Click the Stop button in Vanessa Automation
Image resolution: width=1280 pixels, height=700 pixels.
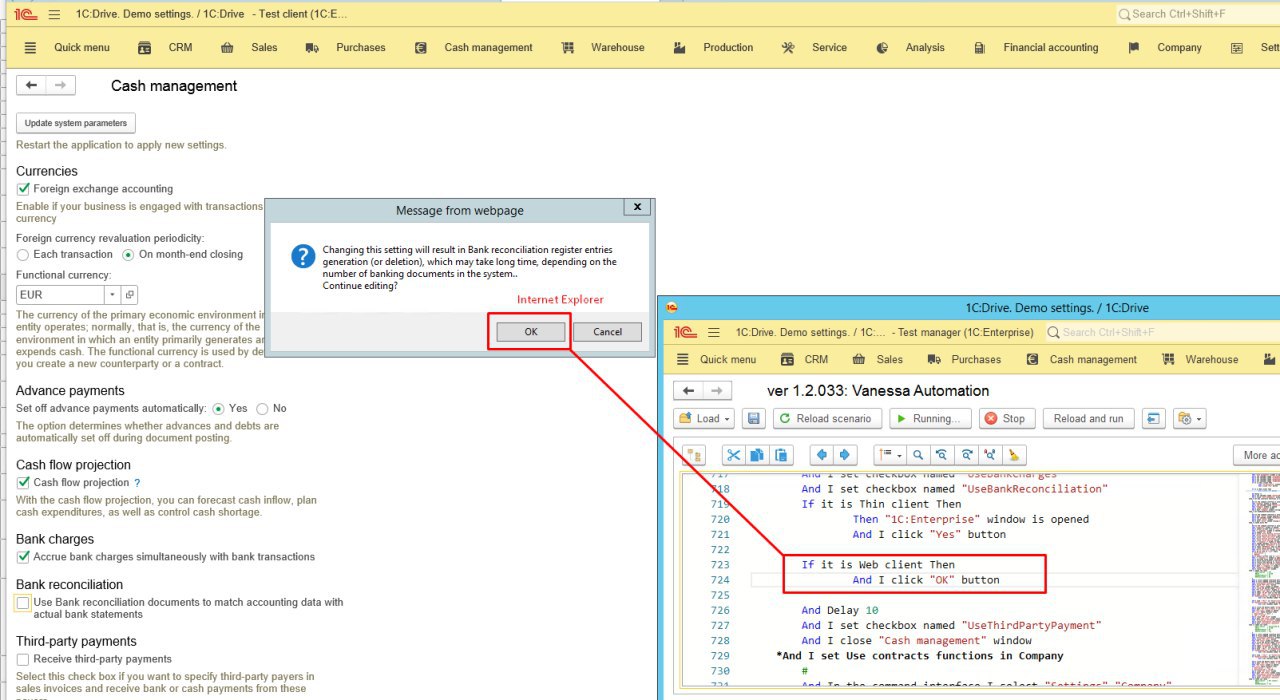tap(1005, 419)
